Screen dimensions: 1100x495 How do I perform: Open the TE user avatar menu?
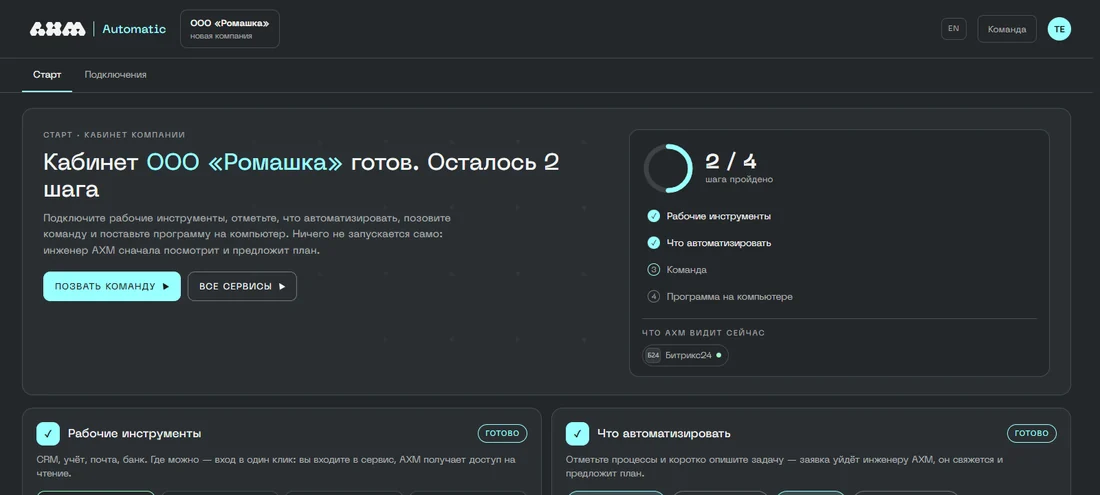point(1059,29)
